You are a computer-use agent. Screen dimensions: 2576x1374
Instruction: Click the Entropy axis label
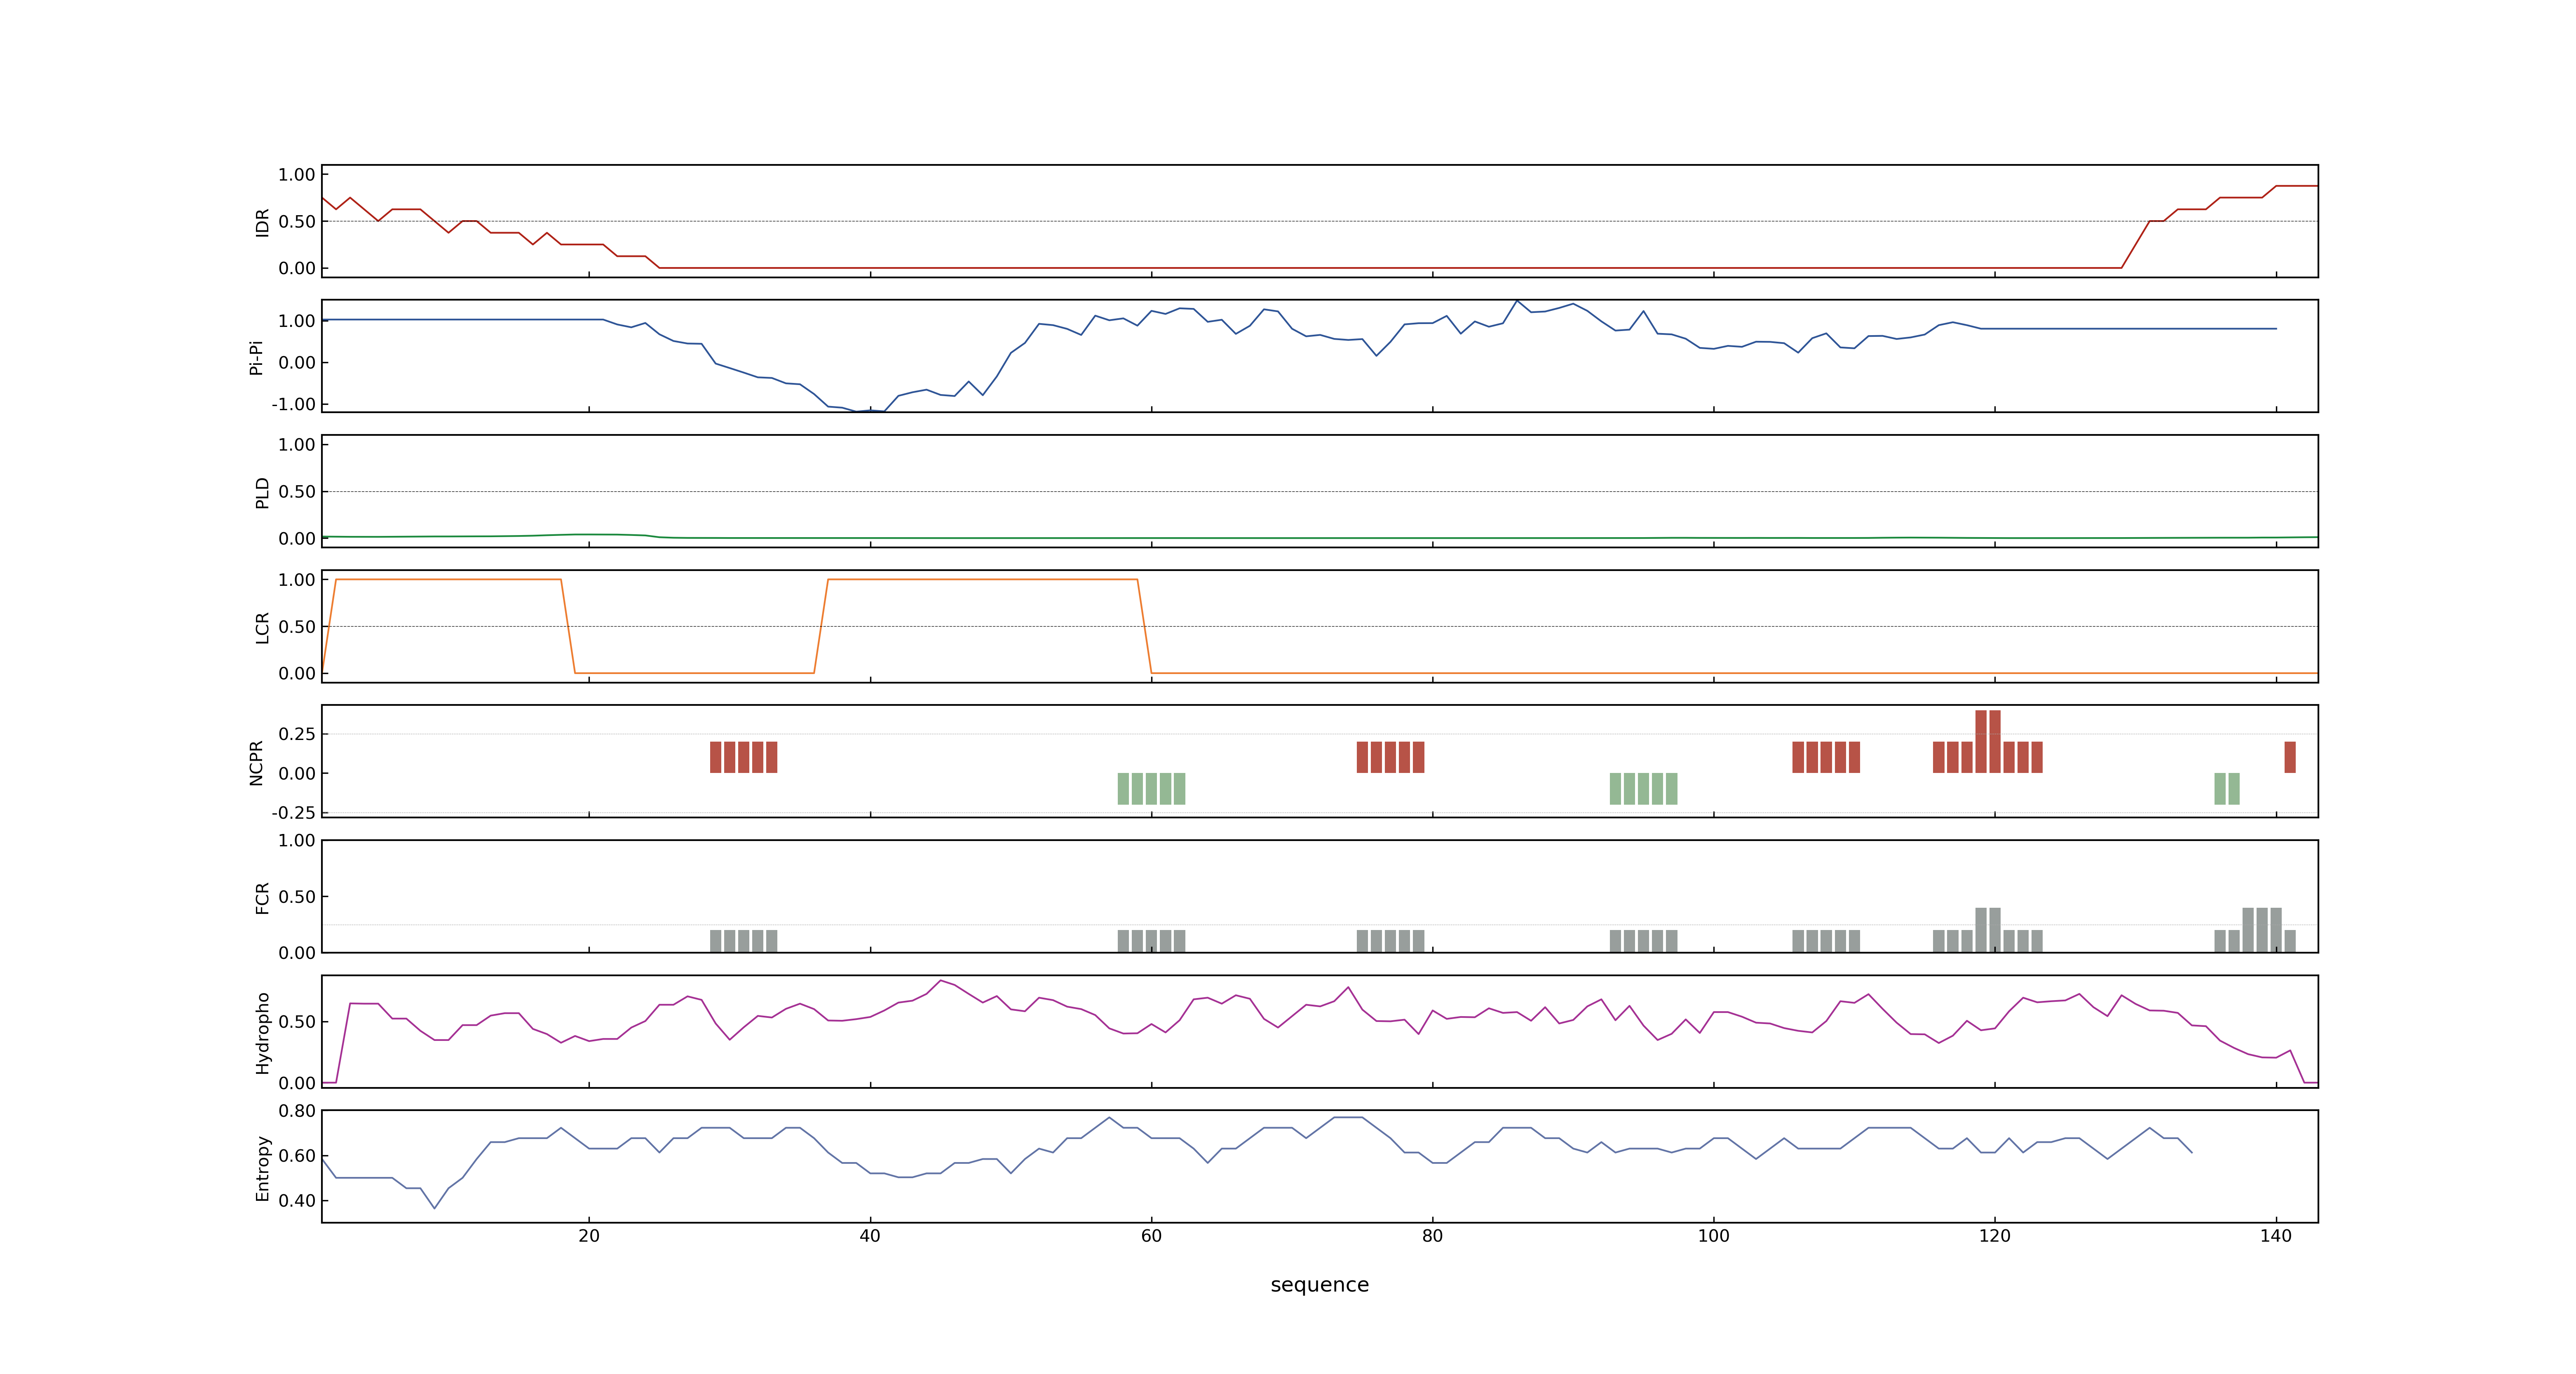[262, 1168]
